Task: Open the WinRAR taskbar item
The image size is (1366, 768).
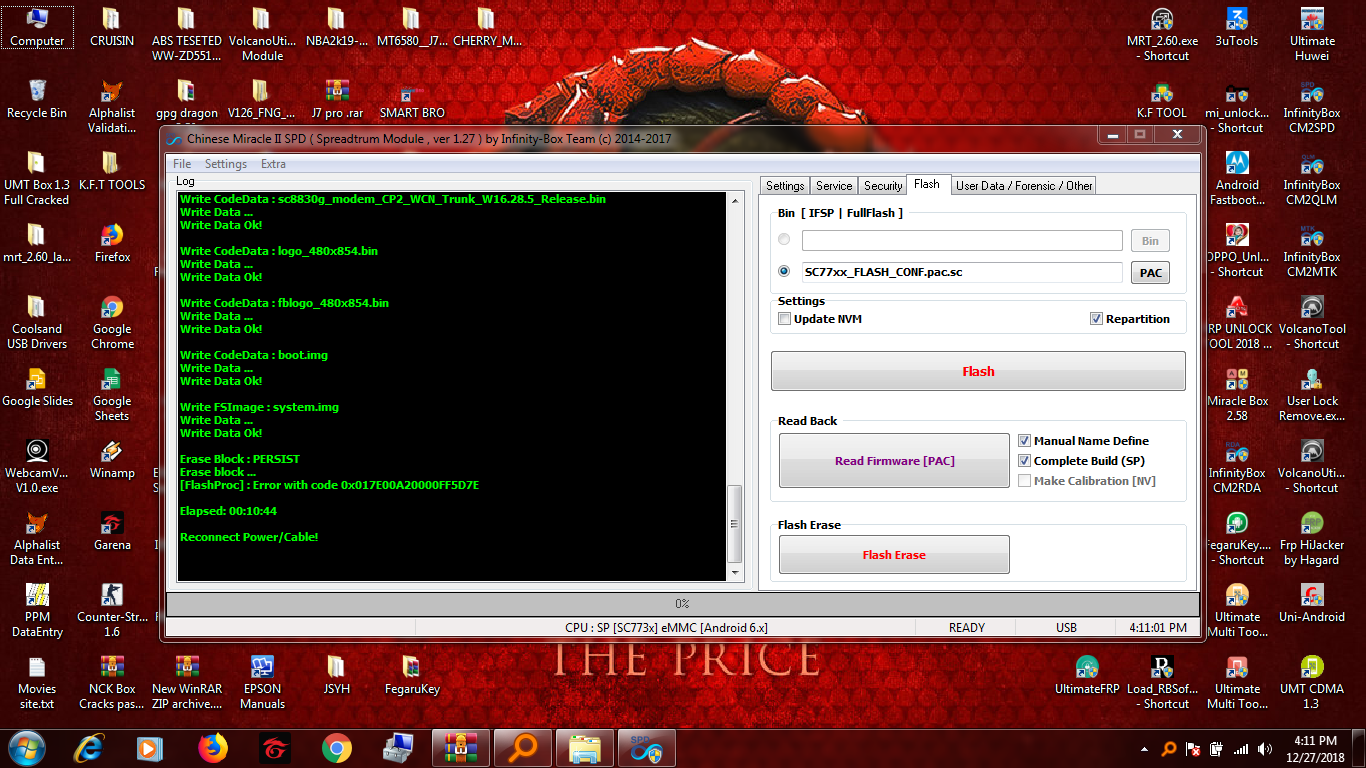Action: [460, 748]
